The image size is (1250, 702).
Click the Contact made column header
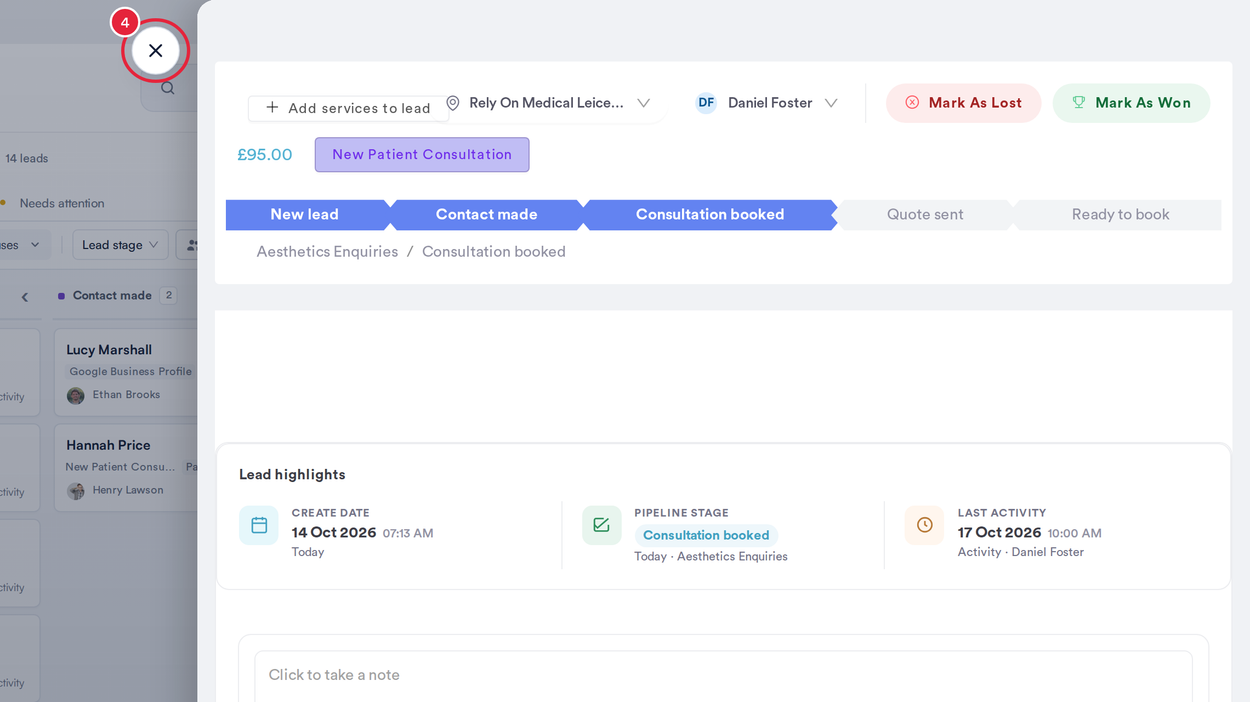tap(112, 296)
